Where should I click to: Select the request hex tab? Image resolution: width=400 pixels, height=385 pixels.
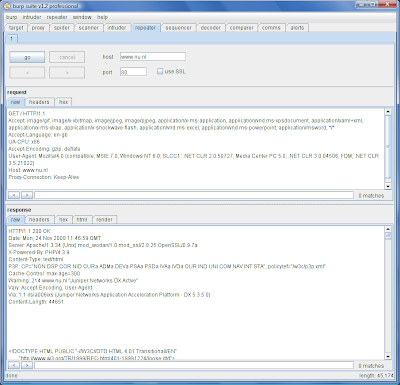pyautogui.click(x=63, y=102)
